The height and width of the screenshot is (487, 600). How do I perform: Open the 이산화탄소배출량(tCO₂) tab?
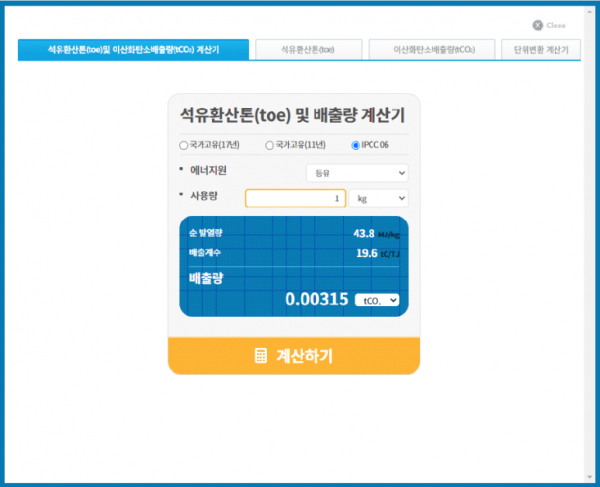pyautogui.click(x=431, y=49)
